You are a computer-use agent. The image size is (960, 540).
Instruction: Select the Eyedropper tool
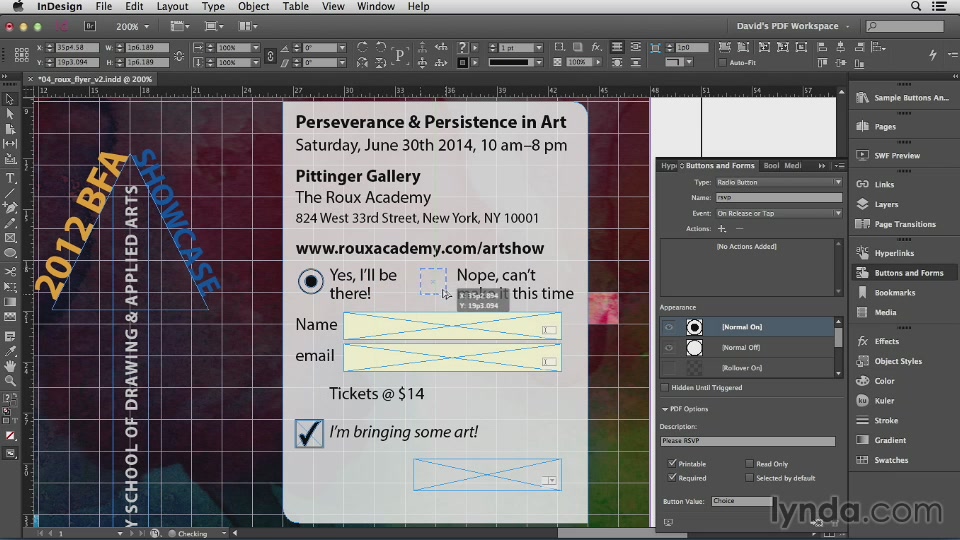coord(10,351)
